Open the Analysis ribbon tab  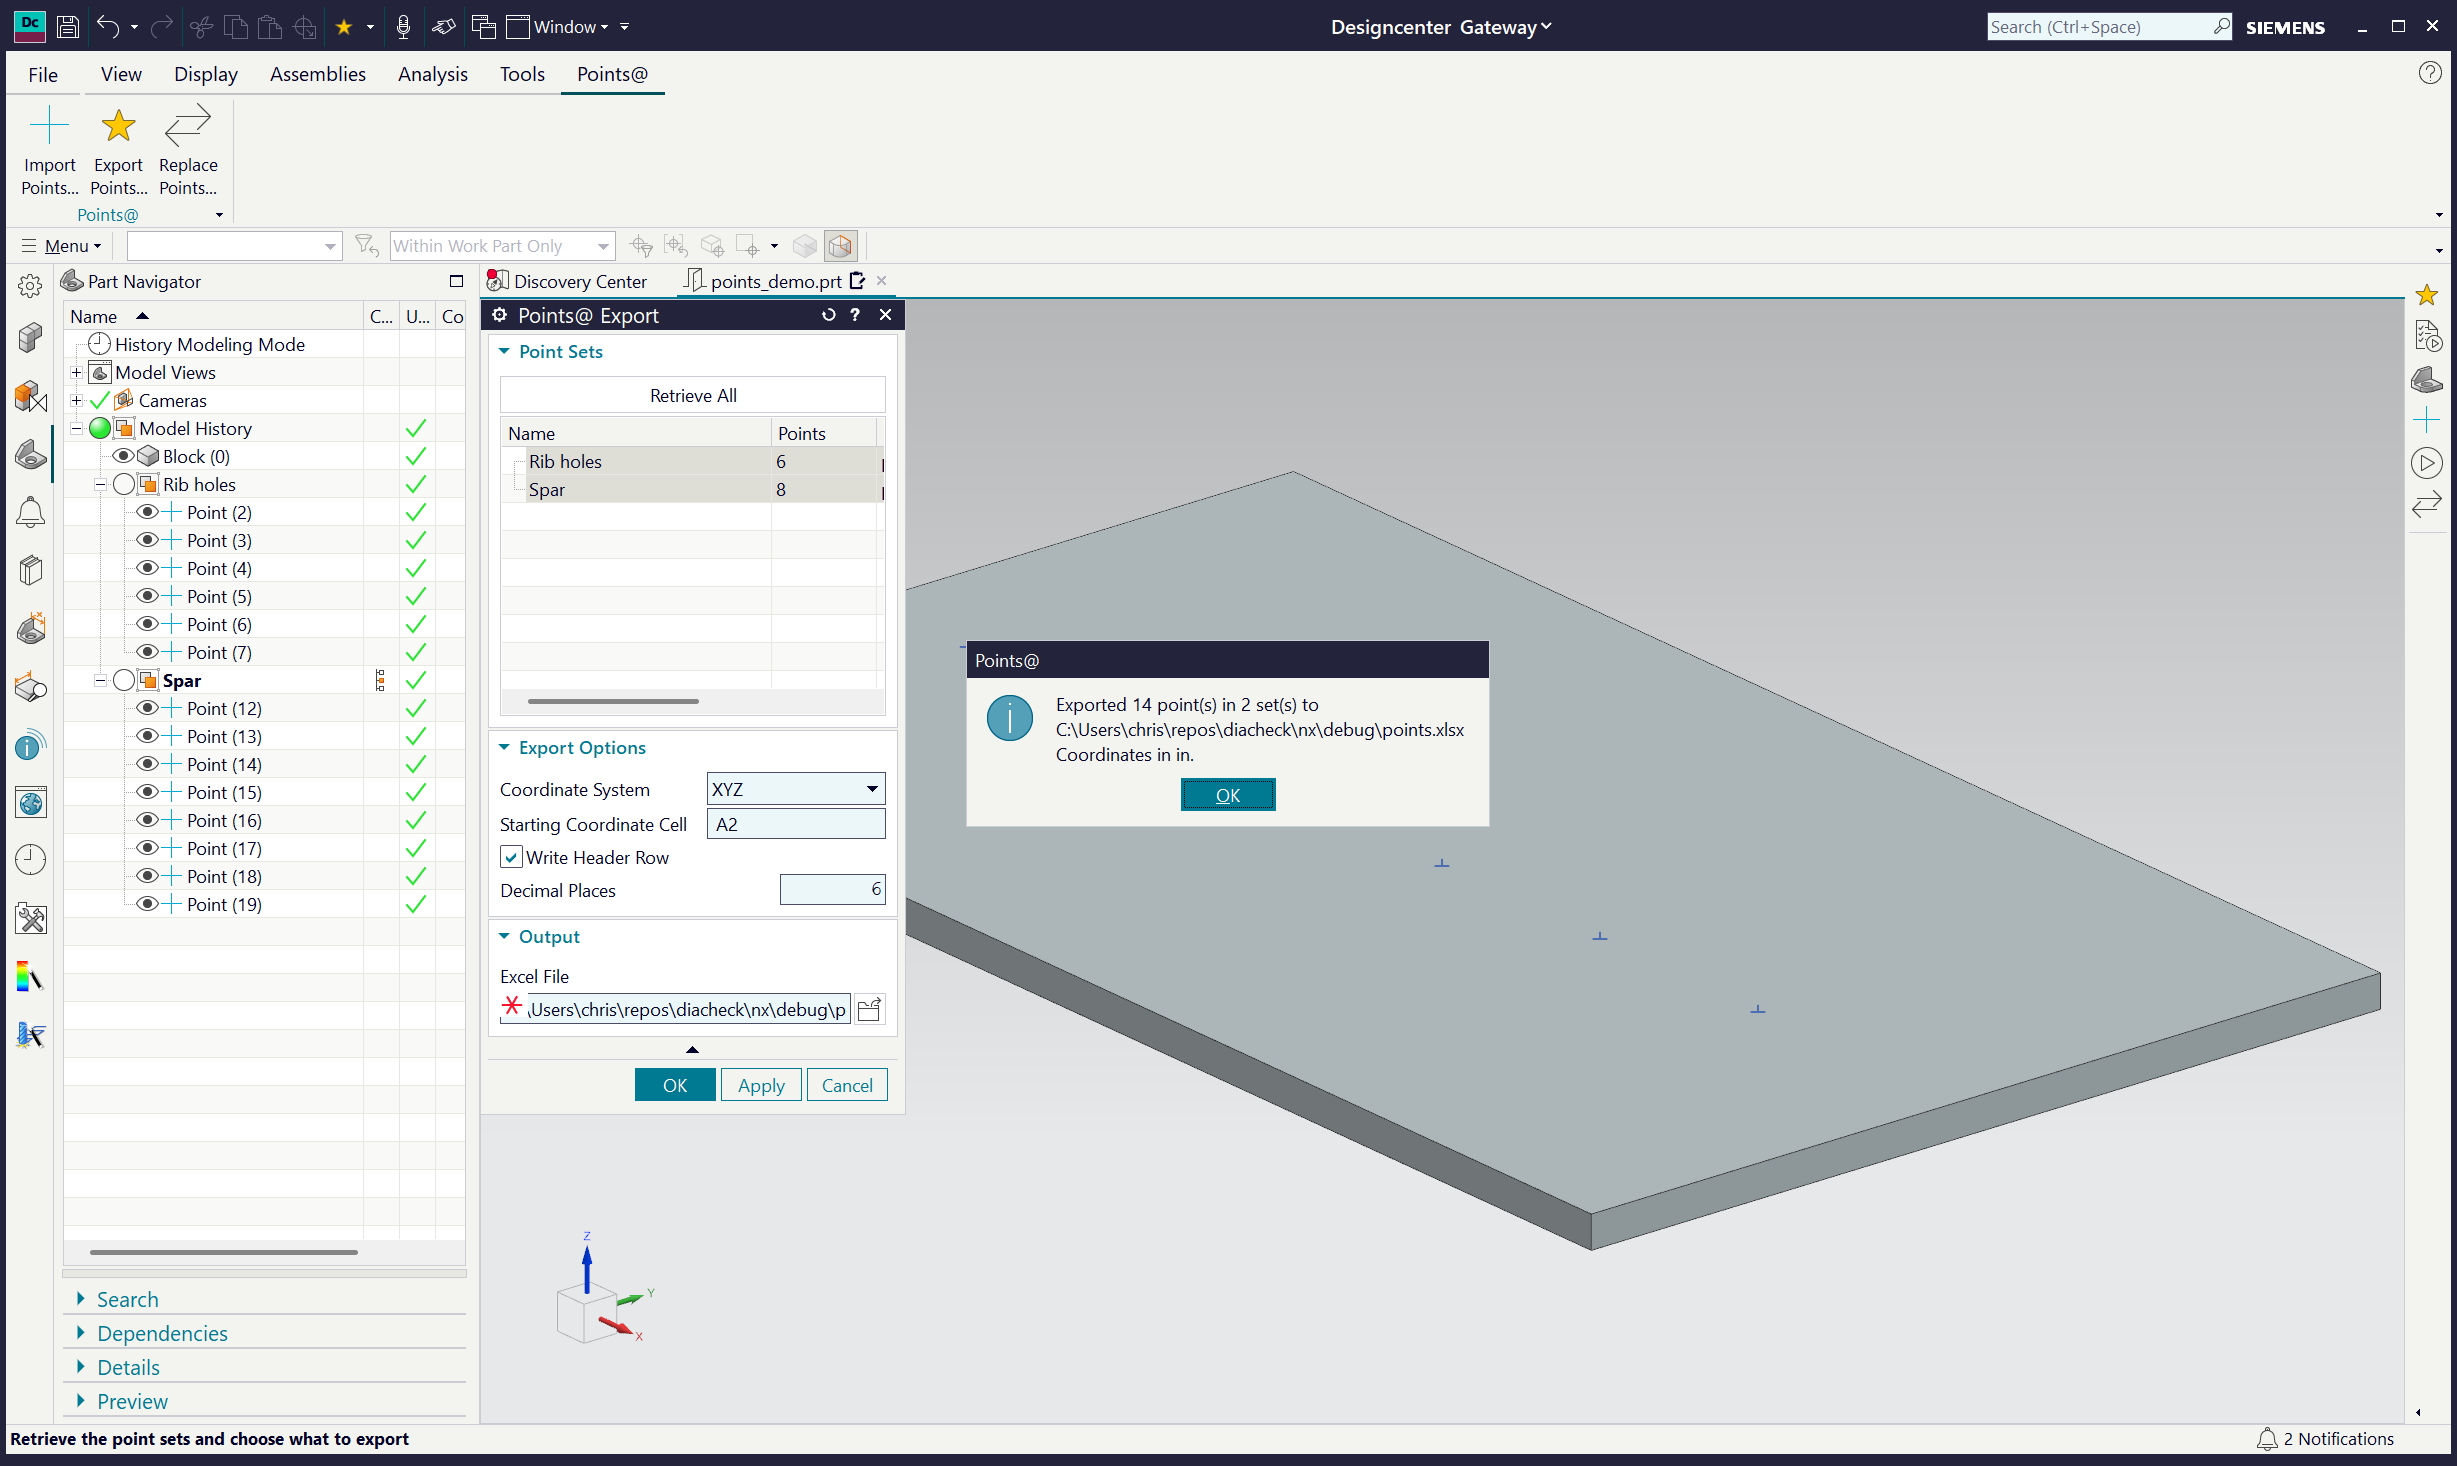[433, 74]
